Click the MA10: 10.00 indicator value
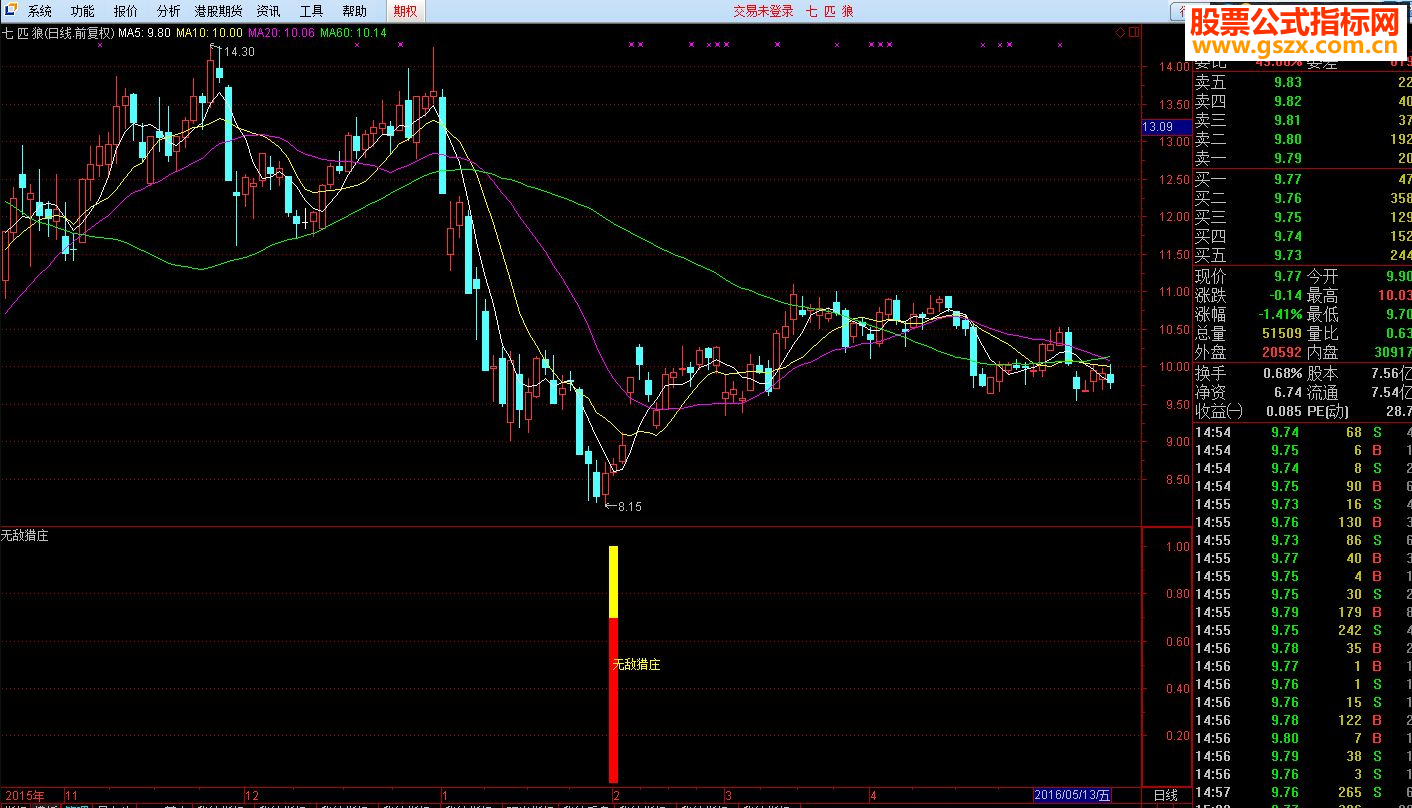 pos(209,32)
